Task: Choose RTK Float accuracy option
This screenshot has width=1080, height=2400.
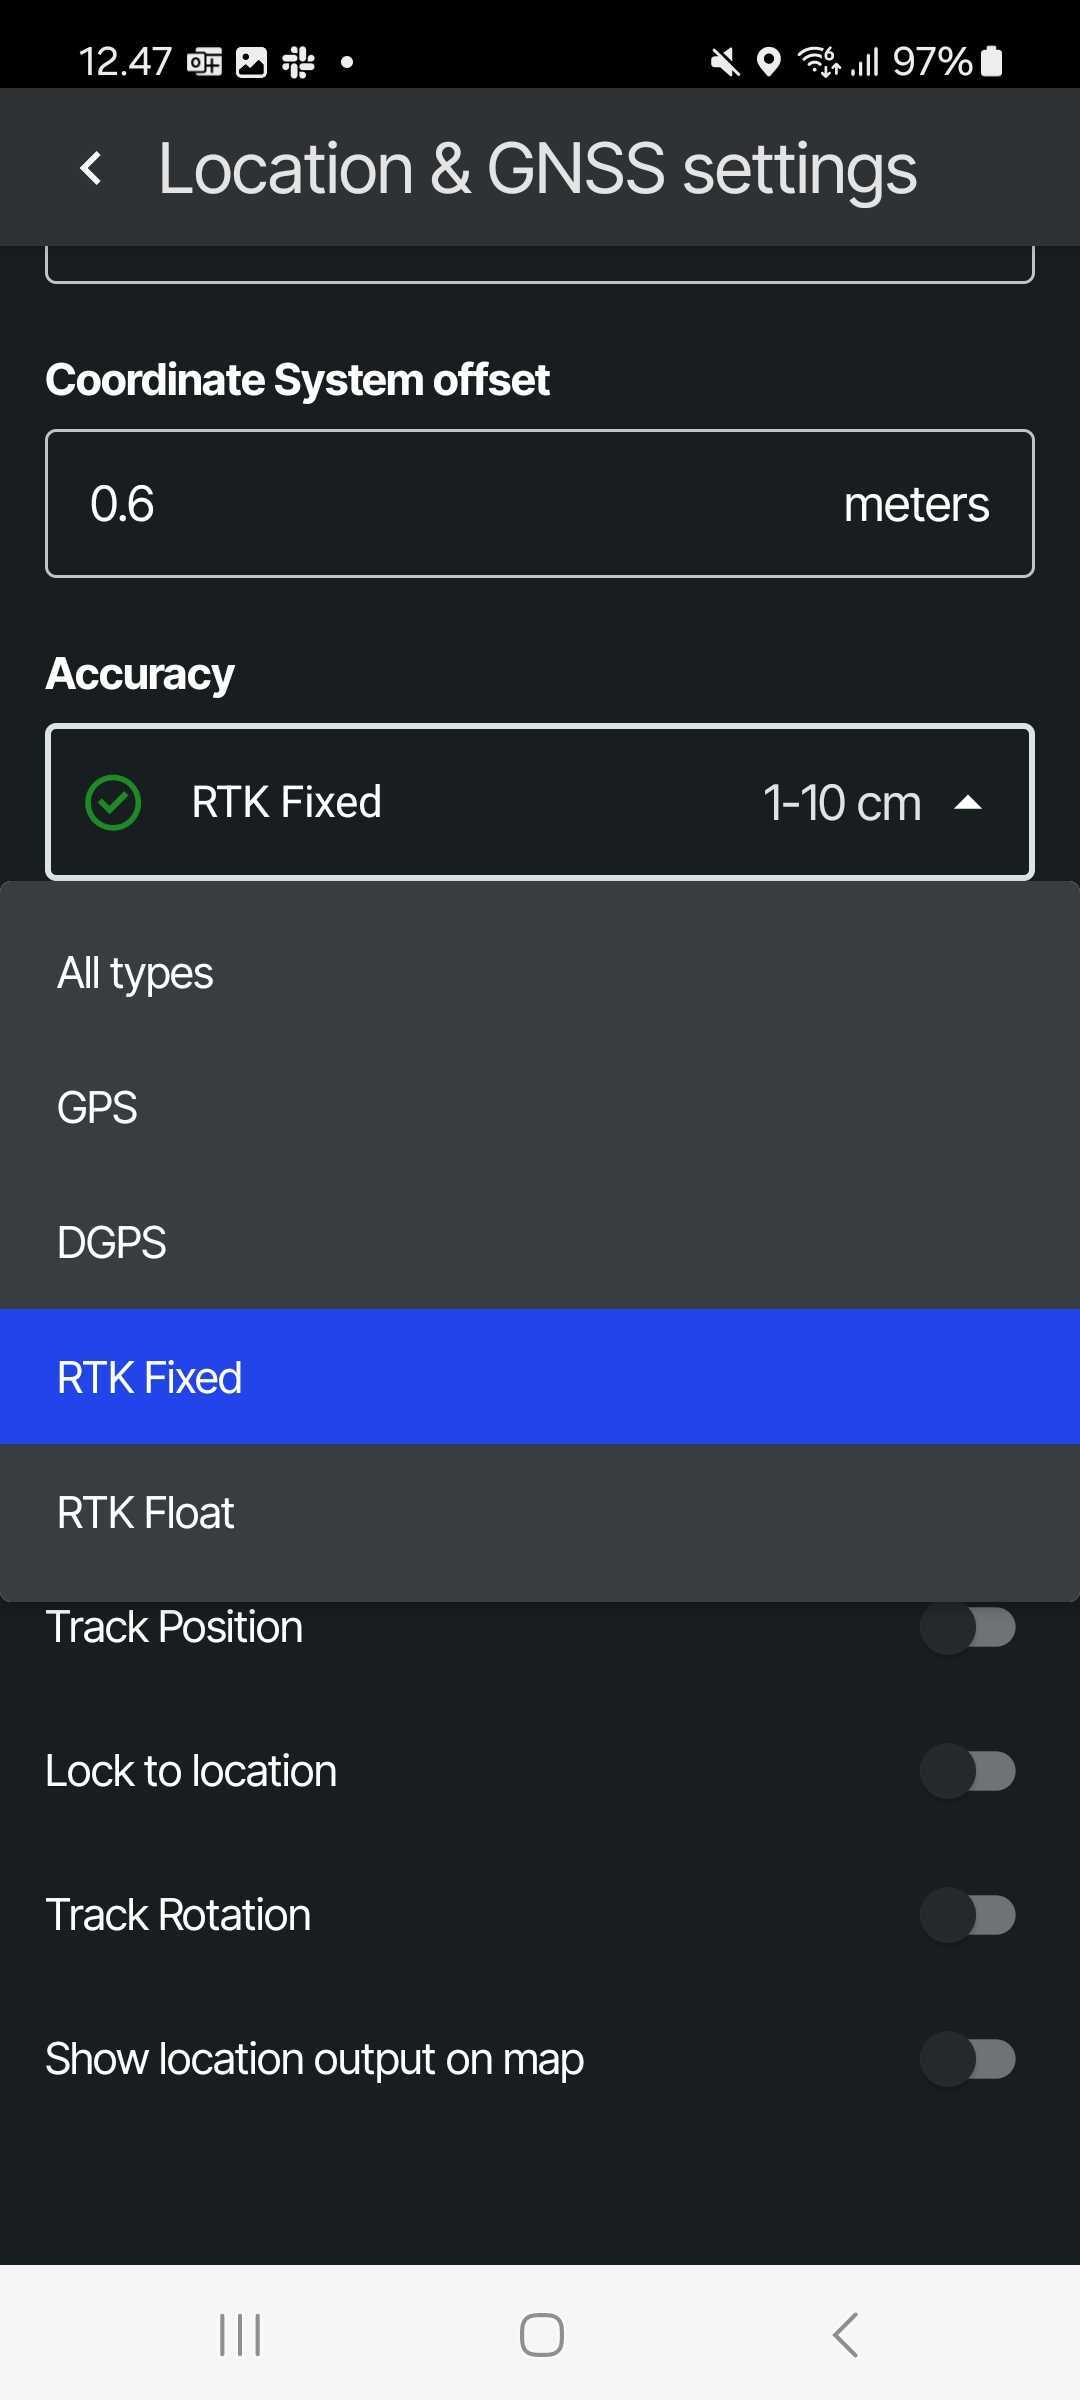Action: 540,1513
